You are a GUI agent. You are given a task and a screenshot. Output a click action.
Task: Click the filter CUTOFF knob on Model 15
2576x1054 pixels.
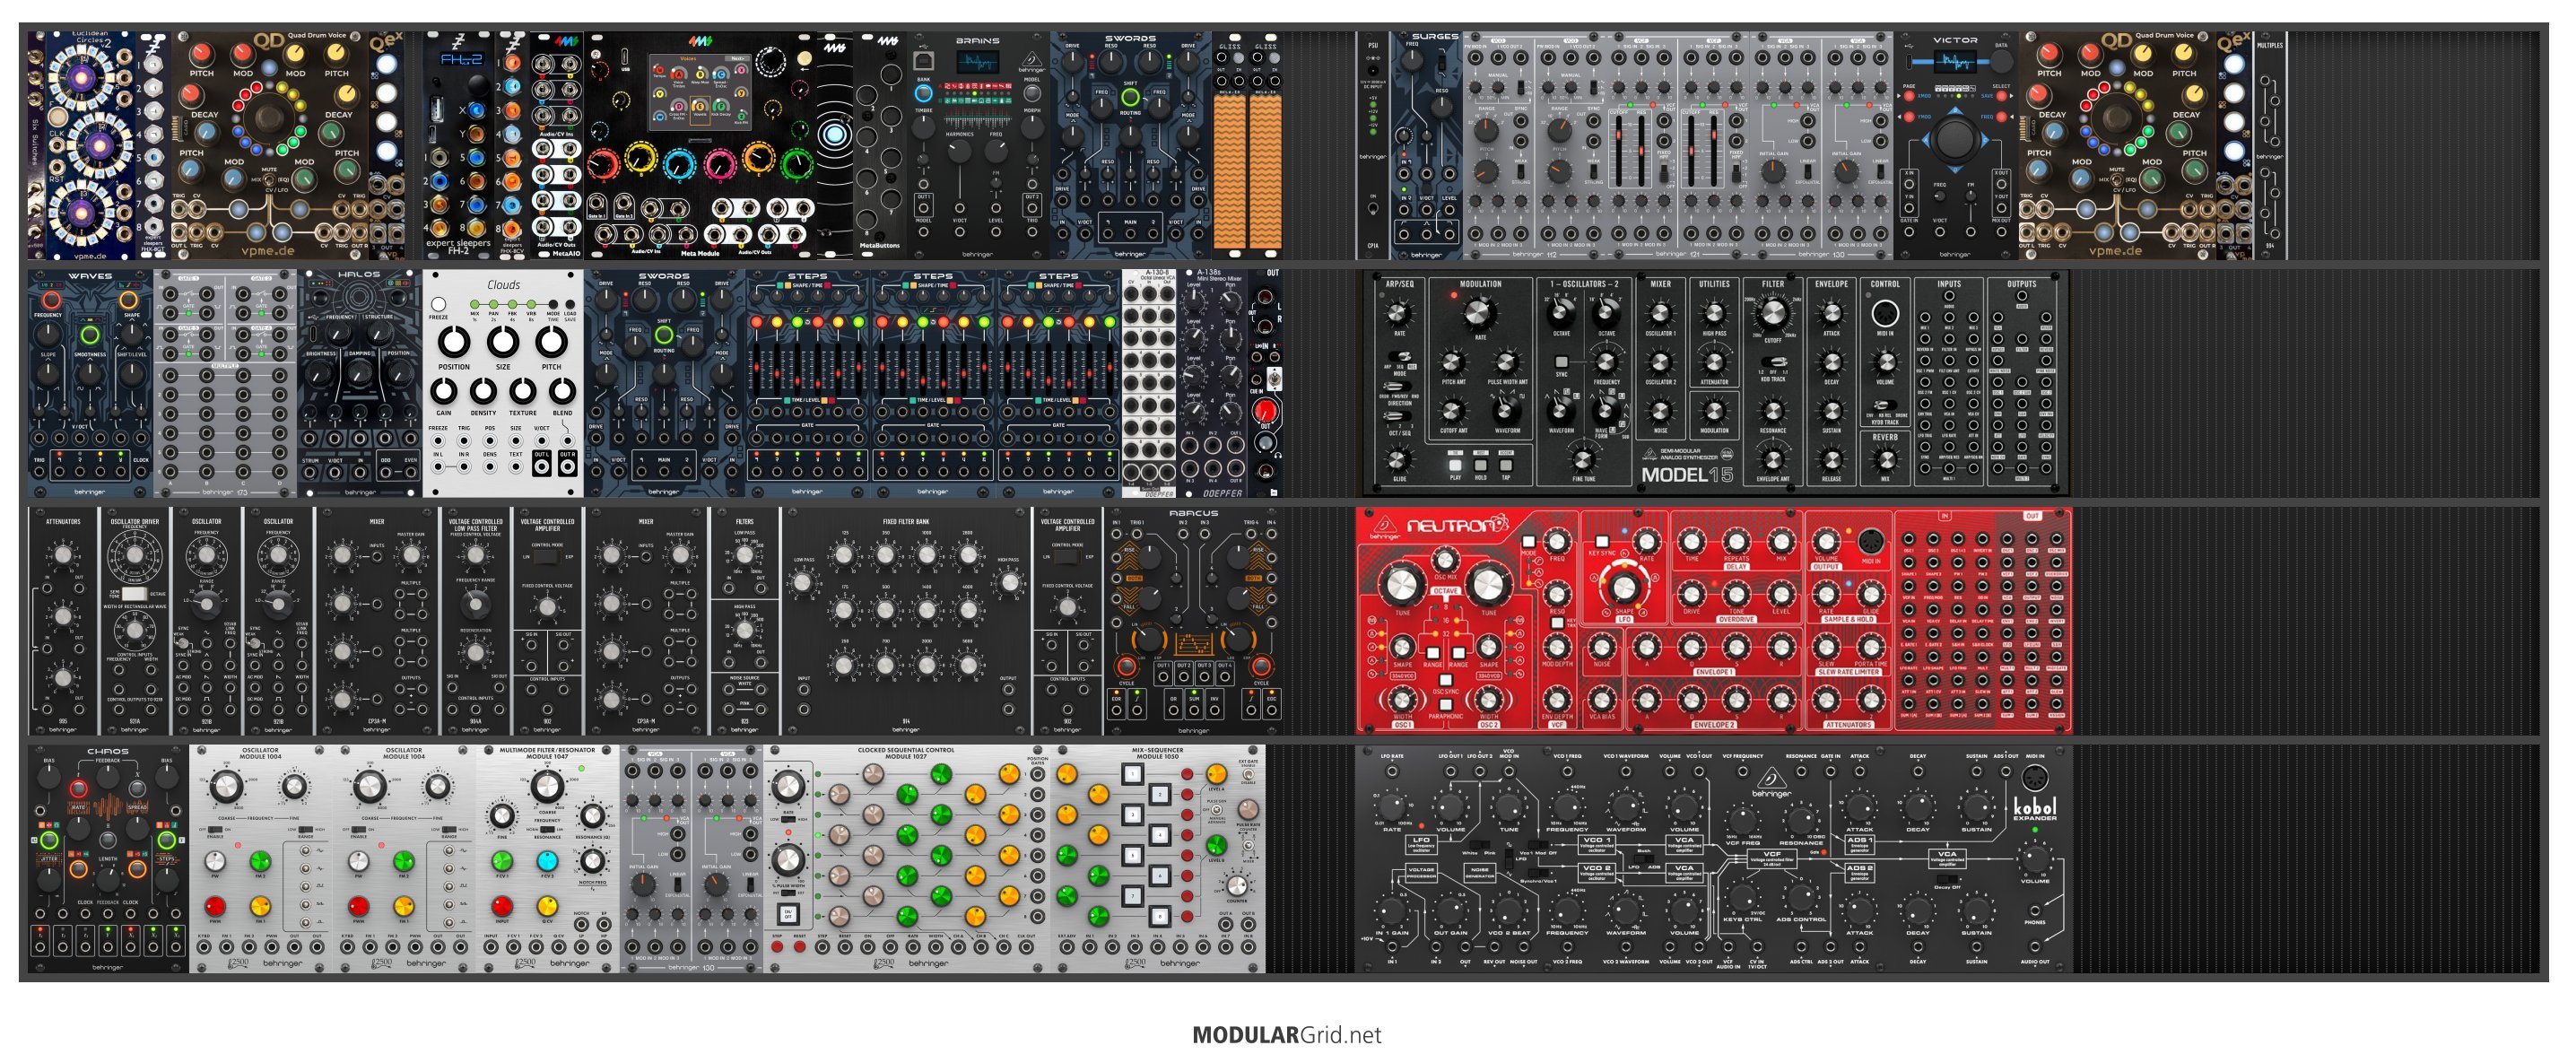click(x=1772, y=314)
